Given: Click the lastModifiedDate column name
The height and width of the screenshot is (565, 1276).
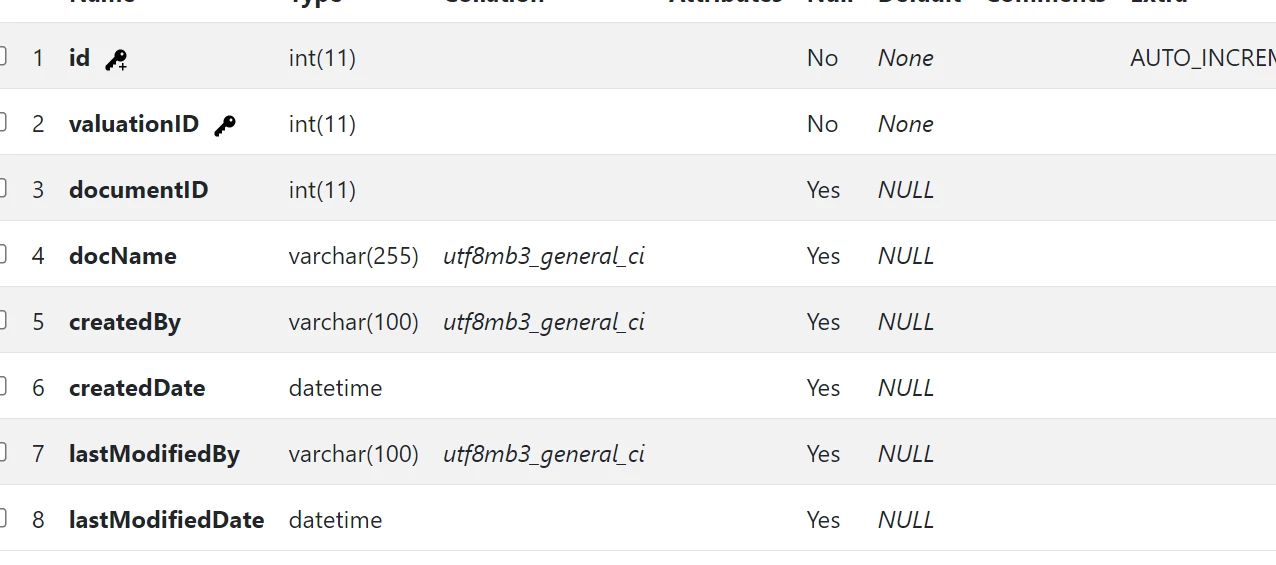Looking at the screenshot, I should pos(167,520).
